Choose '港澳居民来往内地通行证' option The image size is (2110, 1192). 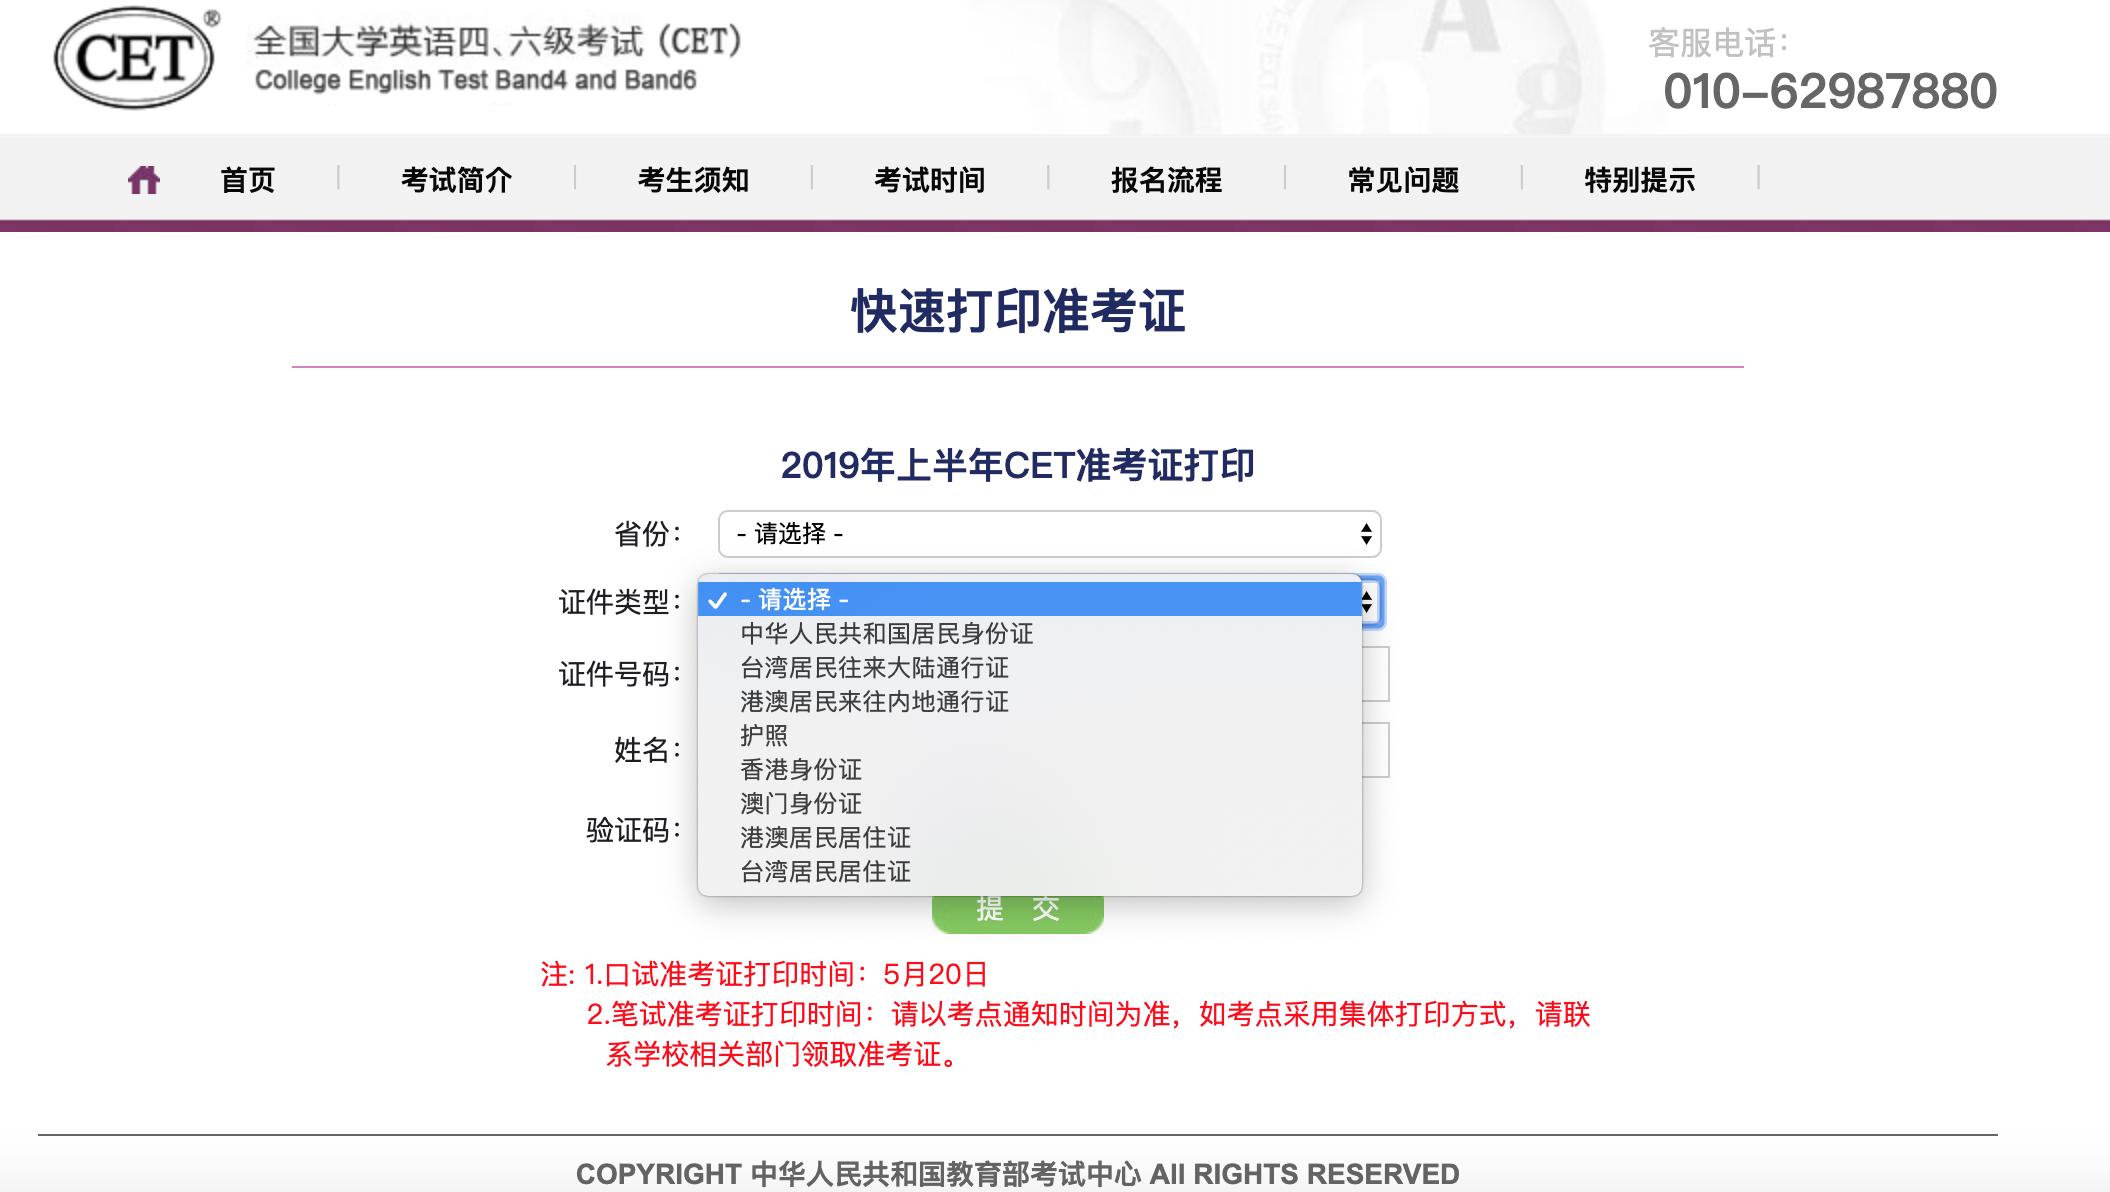[873, 702]
